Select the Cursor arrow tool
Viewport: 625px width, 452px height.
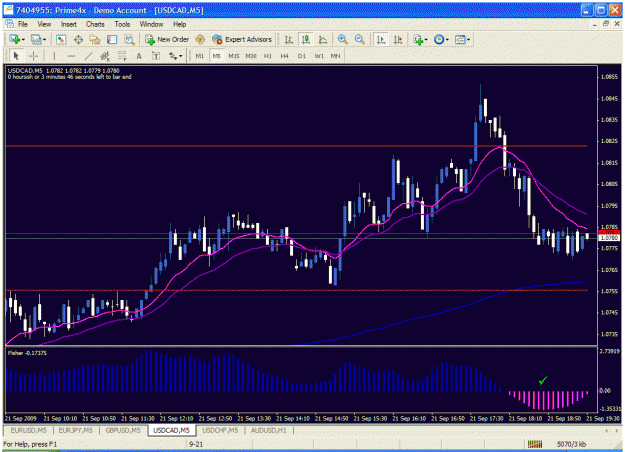coord(16,56)
